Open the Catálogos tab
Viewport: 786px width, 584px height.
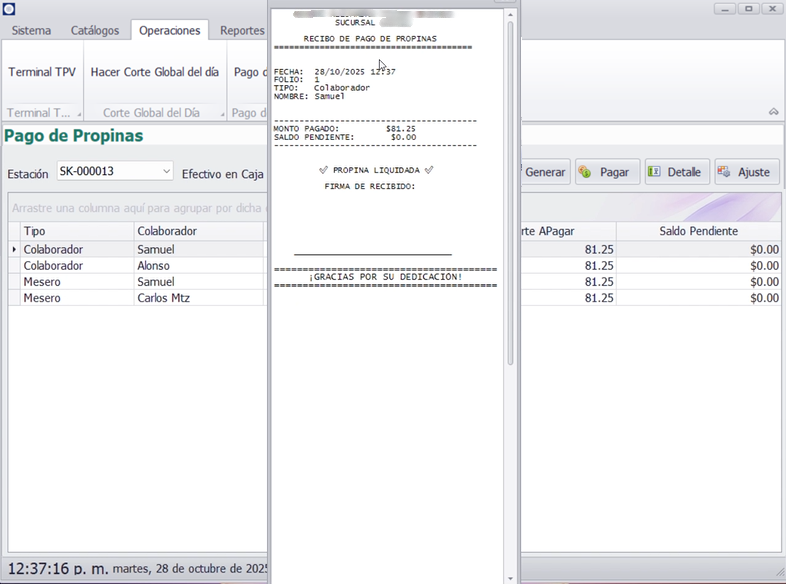95,31
